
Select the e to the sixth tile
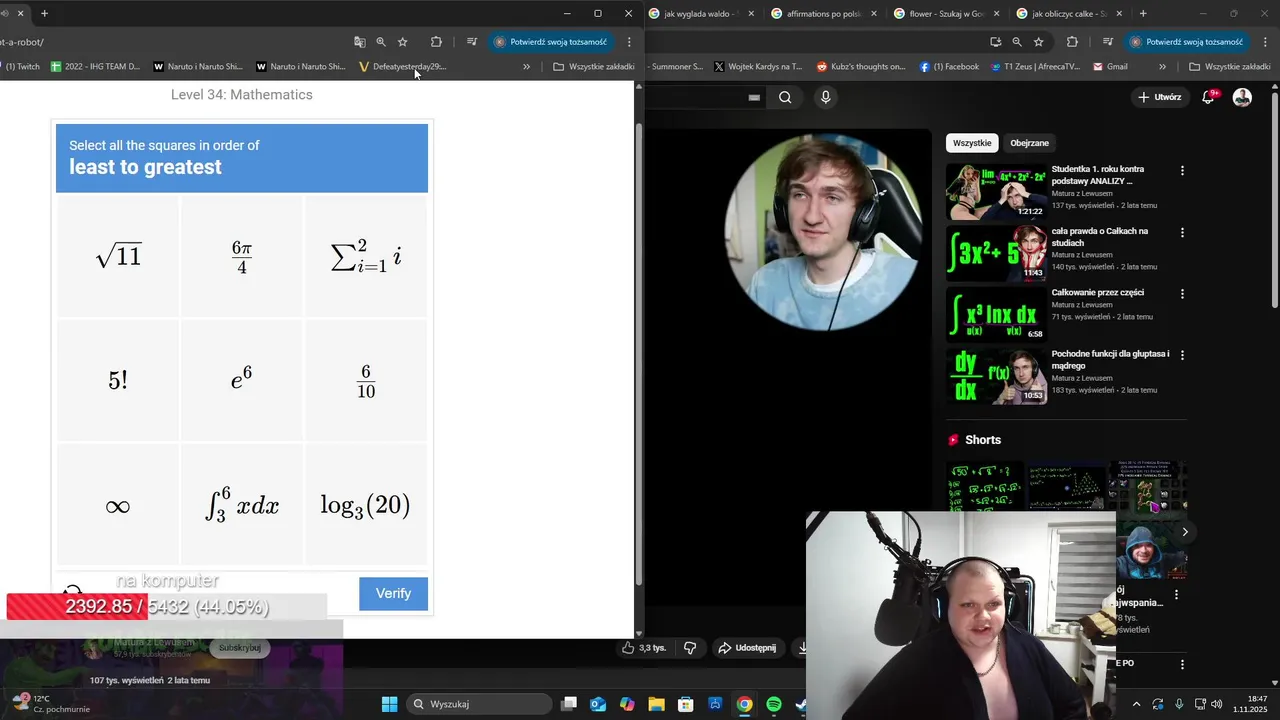(242, 381)
